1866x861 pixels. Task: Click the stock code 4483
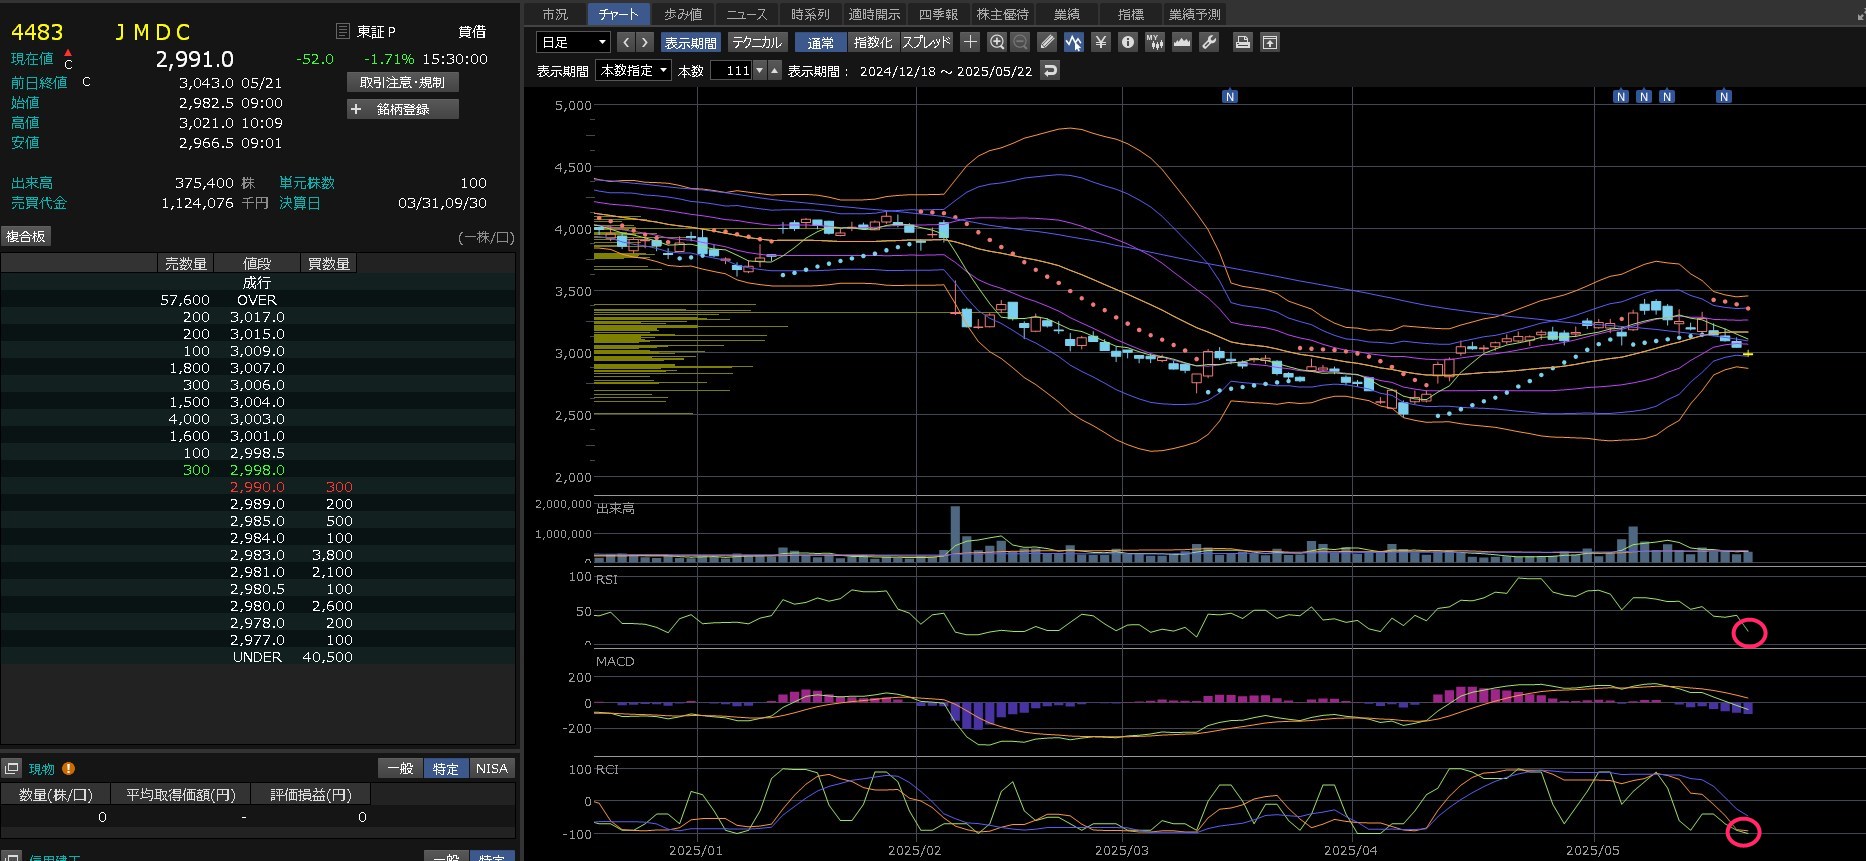pyautogui.click(x=37, y=32)
